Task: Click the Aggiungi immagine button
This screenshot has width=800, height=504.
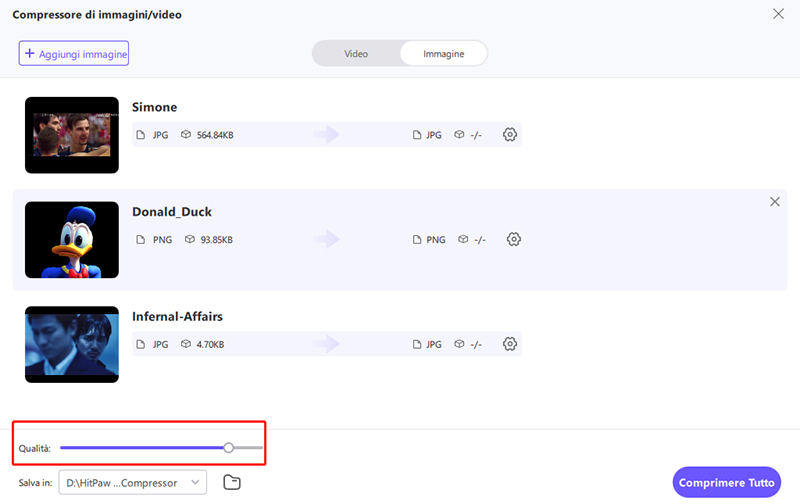Action: pos(74,54)
